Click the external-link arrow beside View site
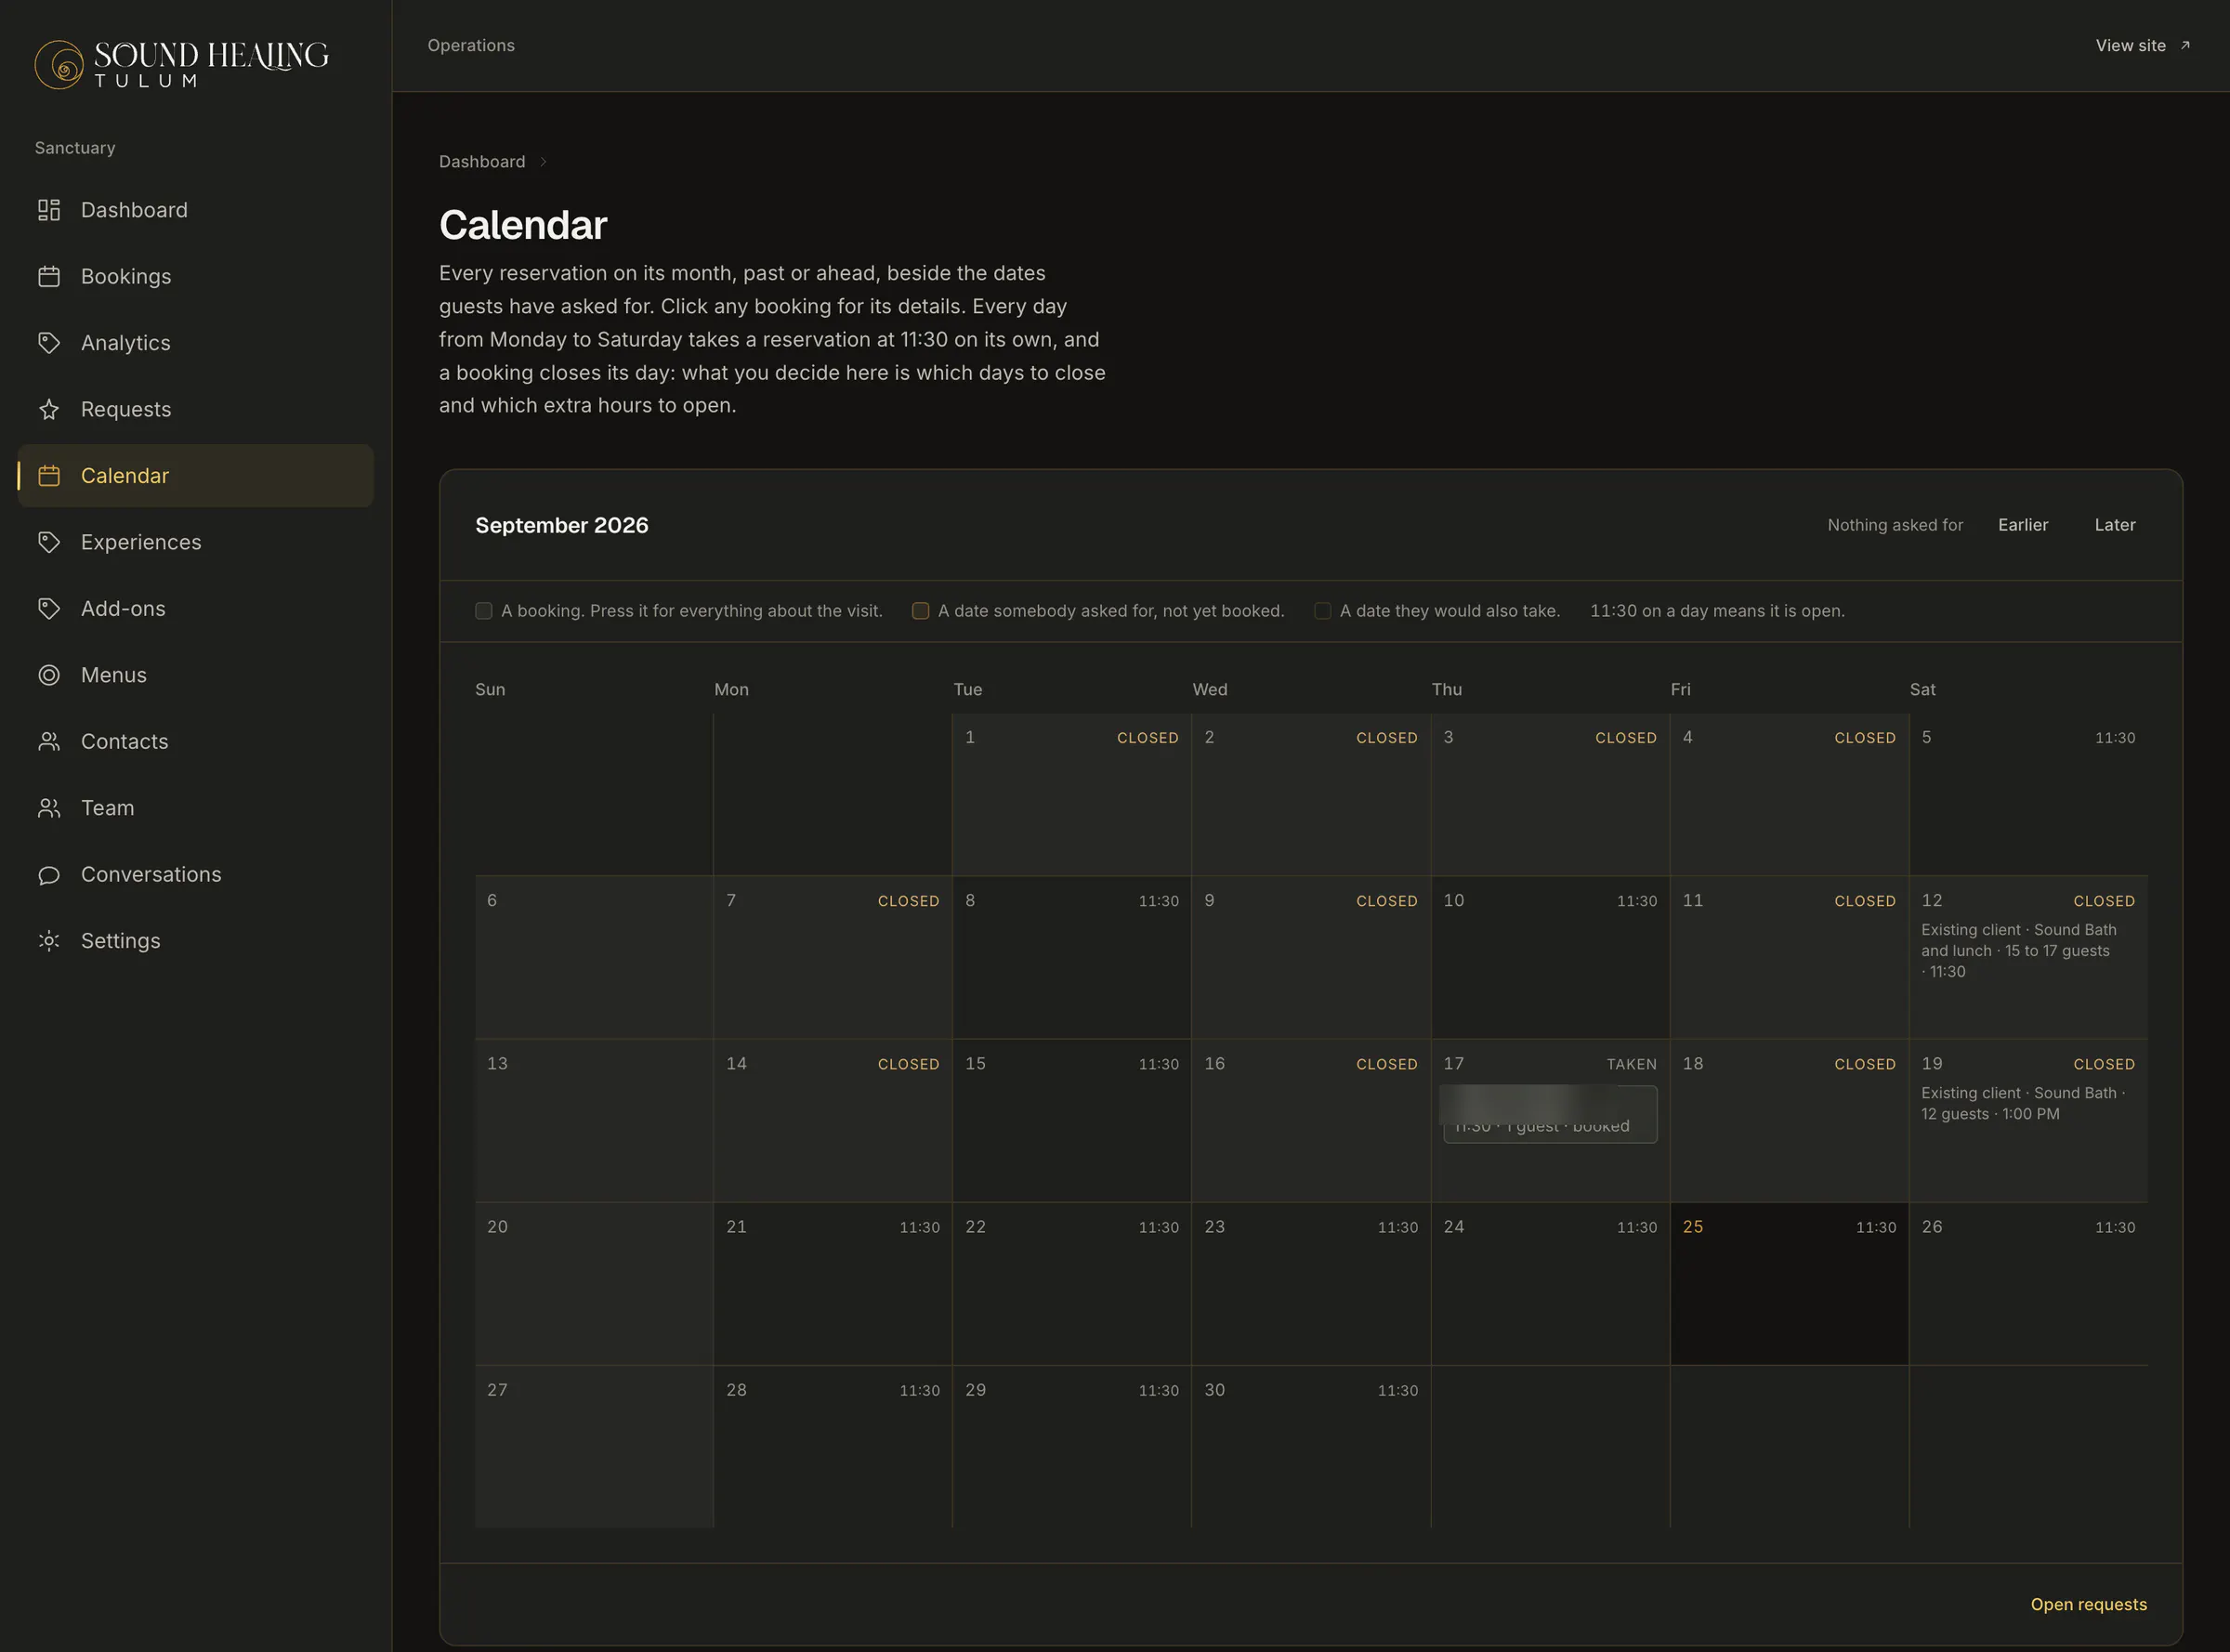The width and height of the screenshot is (2230, 1652). [2185, 45]
